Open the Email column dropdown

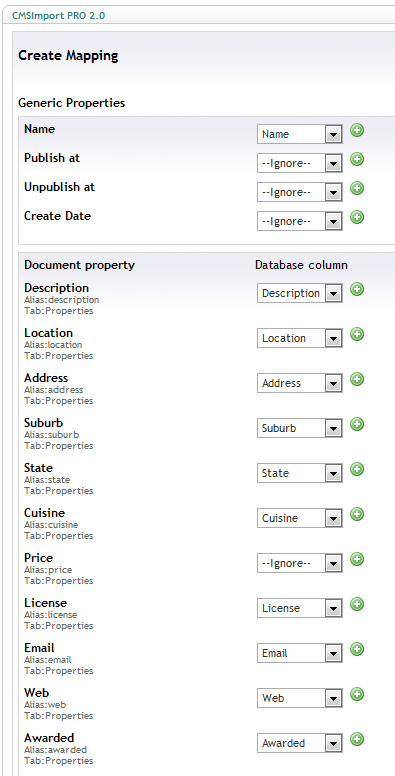click(299, 653)
